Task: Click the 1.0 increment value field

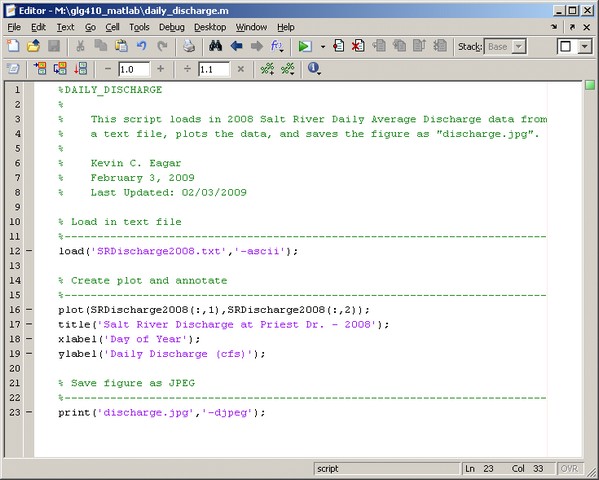Action: pos(134,69)
